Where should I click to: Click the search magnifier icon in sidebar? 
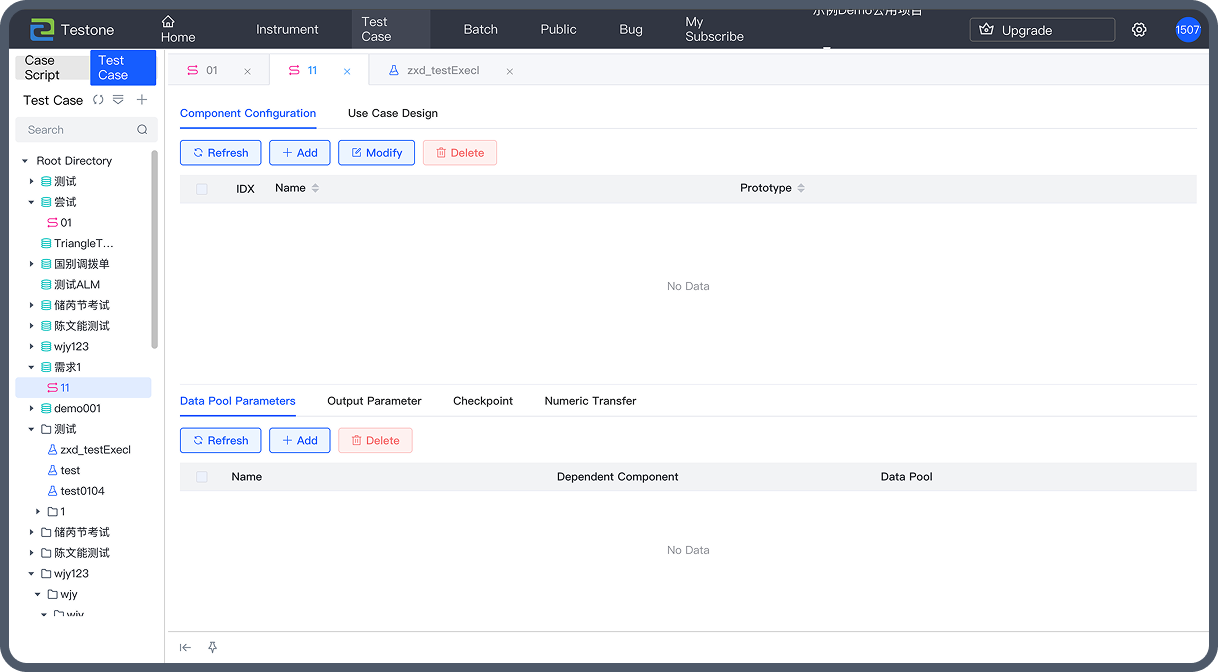142,130
